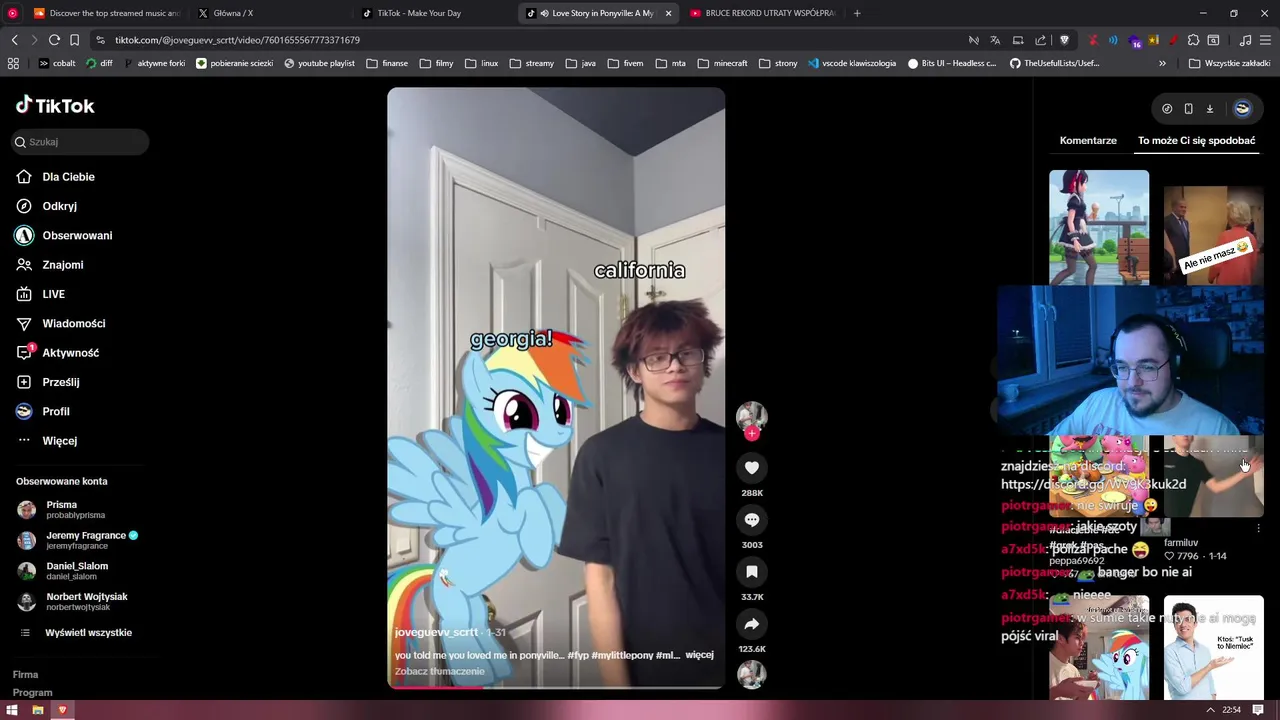Image resolution: width=1280 pixels, height=720 pixels.
Task: Open linux bookmark folder
Action: 481,63
